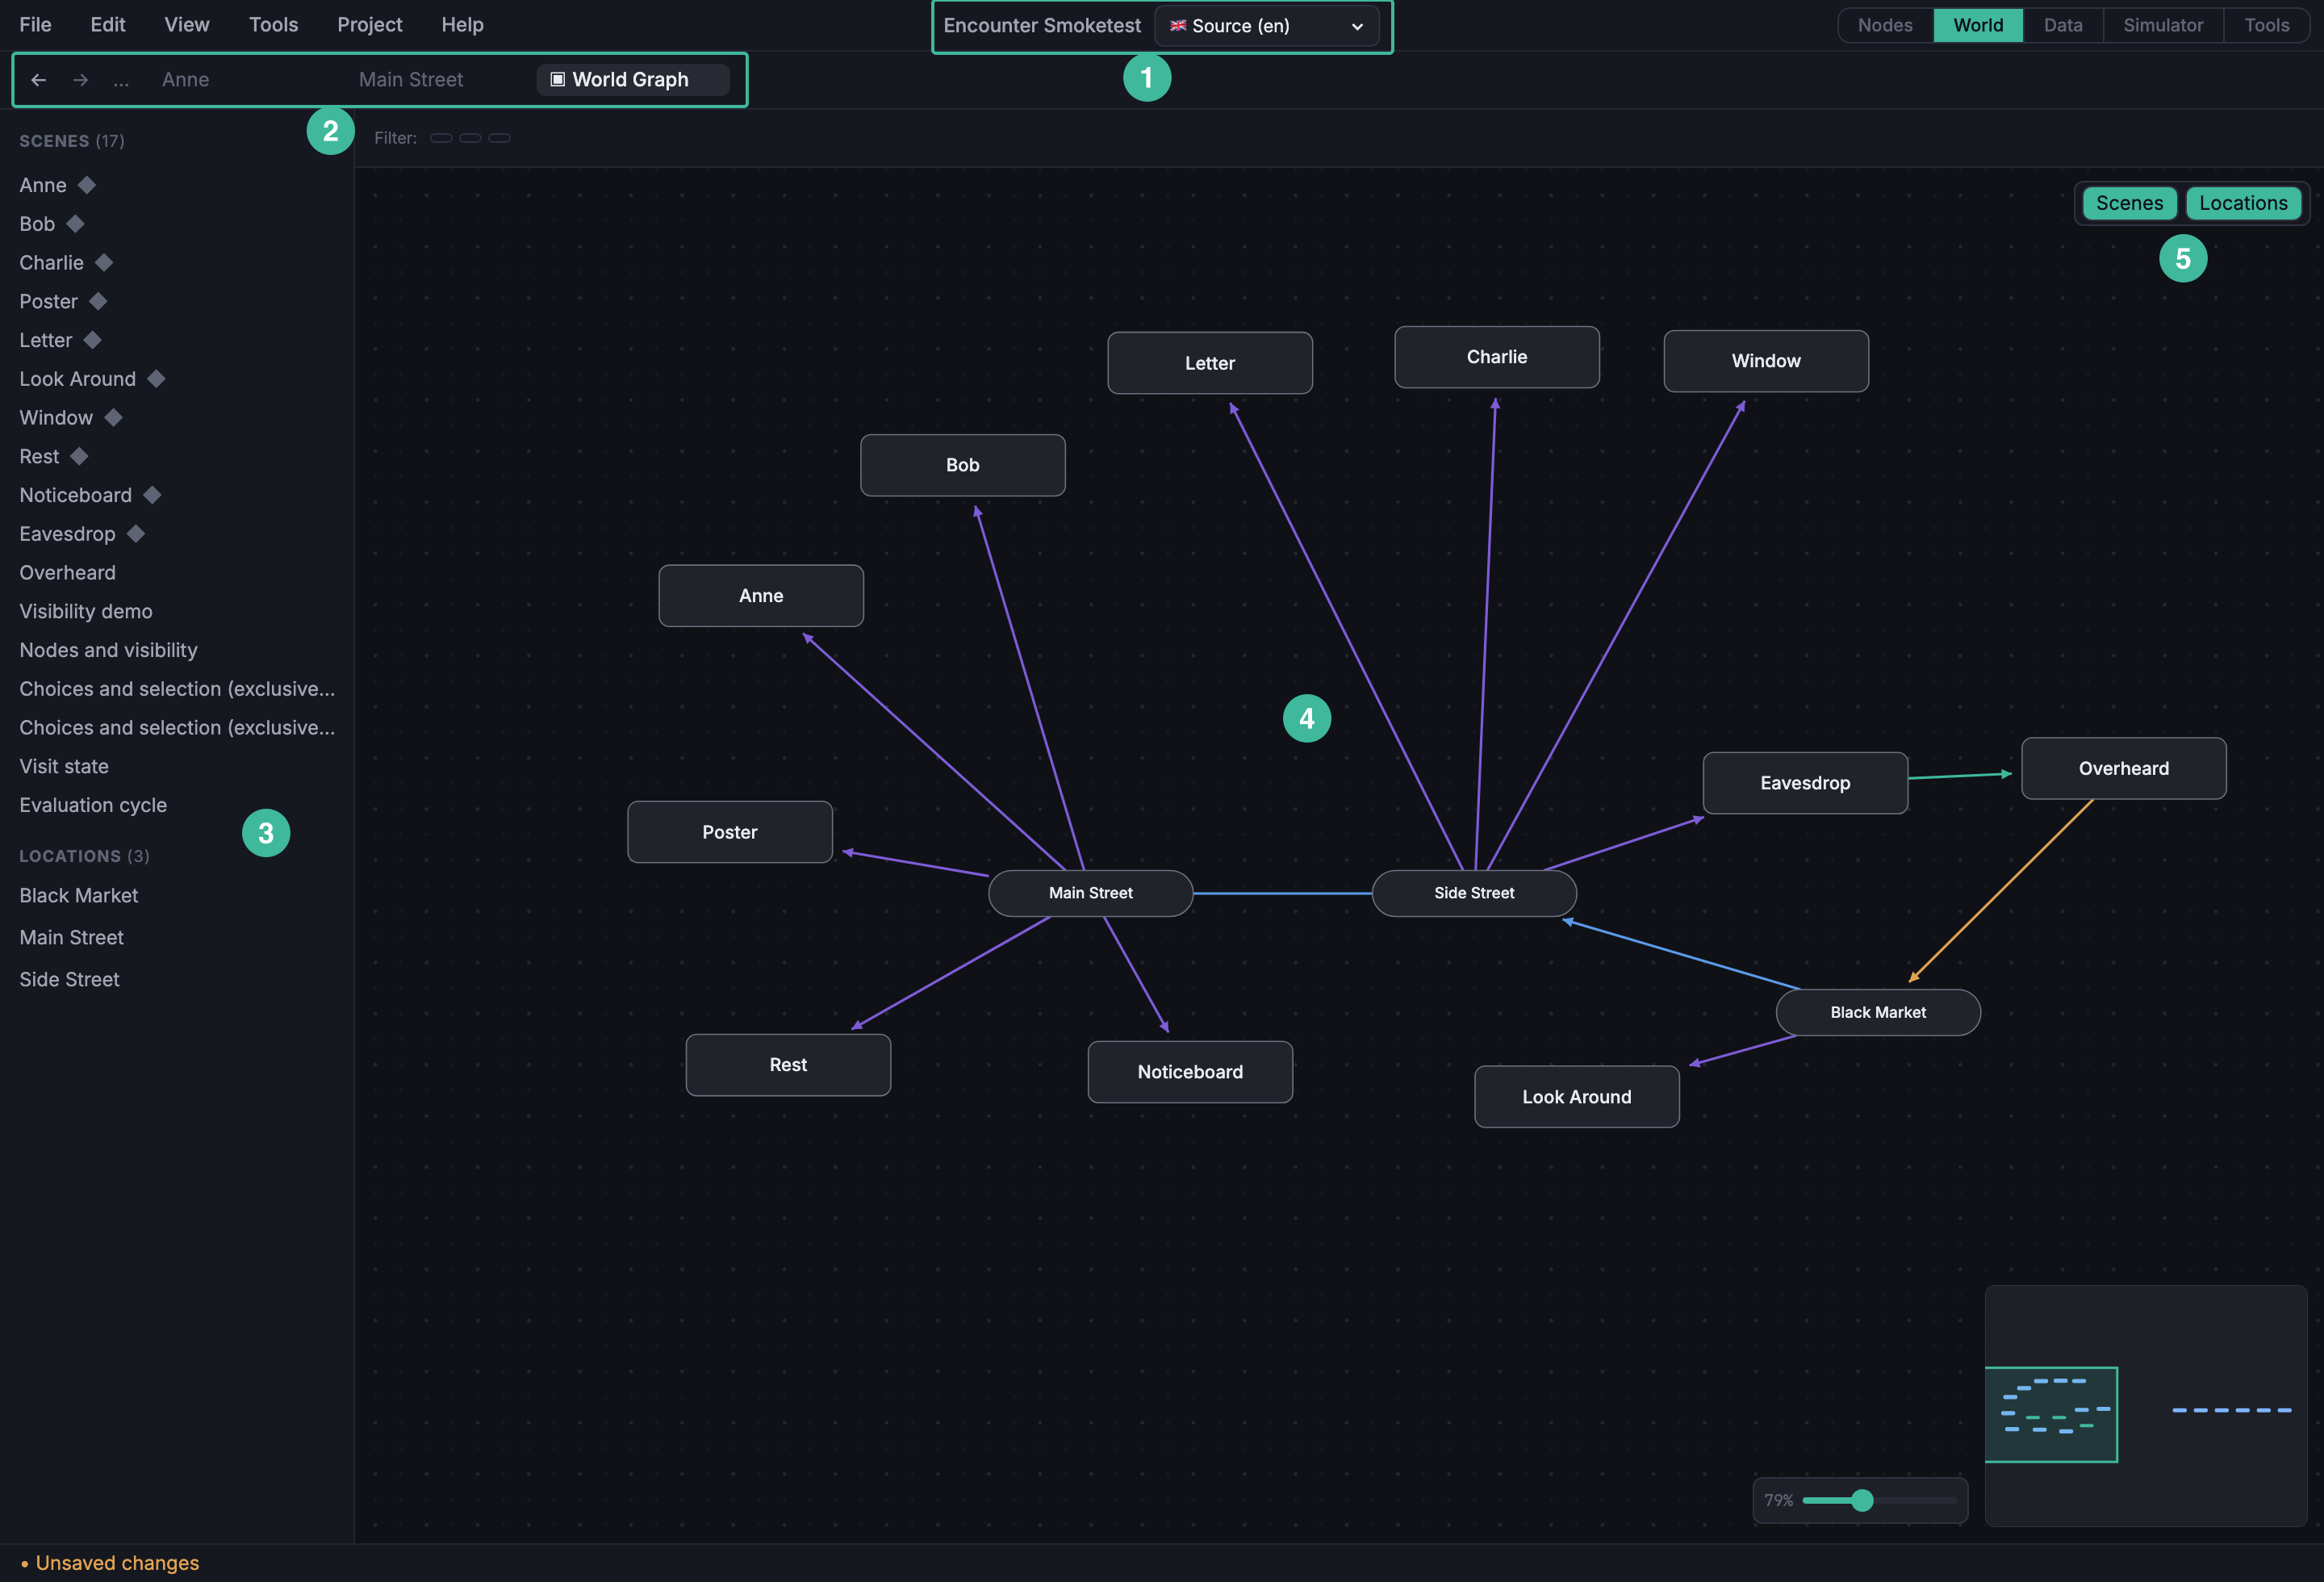Image resolution: width=2324 pixels, height=1582 pixels.
Task: Open the Project menu
Action: click(x=369, y=25)
